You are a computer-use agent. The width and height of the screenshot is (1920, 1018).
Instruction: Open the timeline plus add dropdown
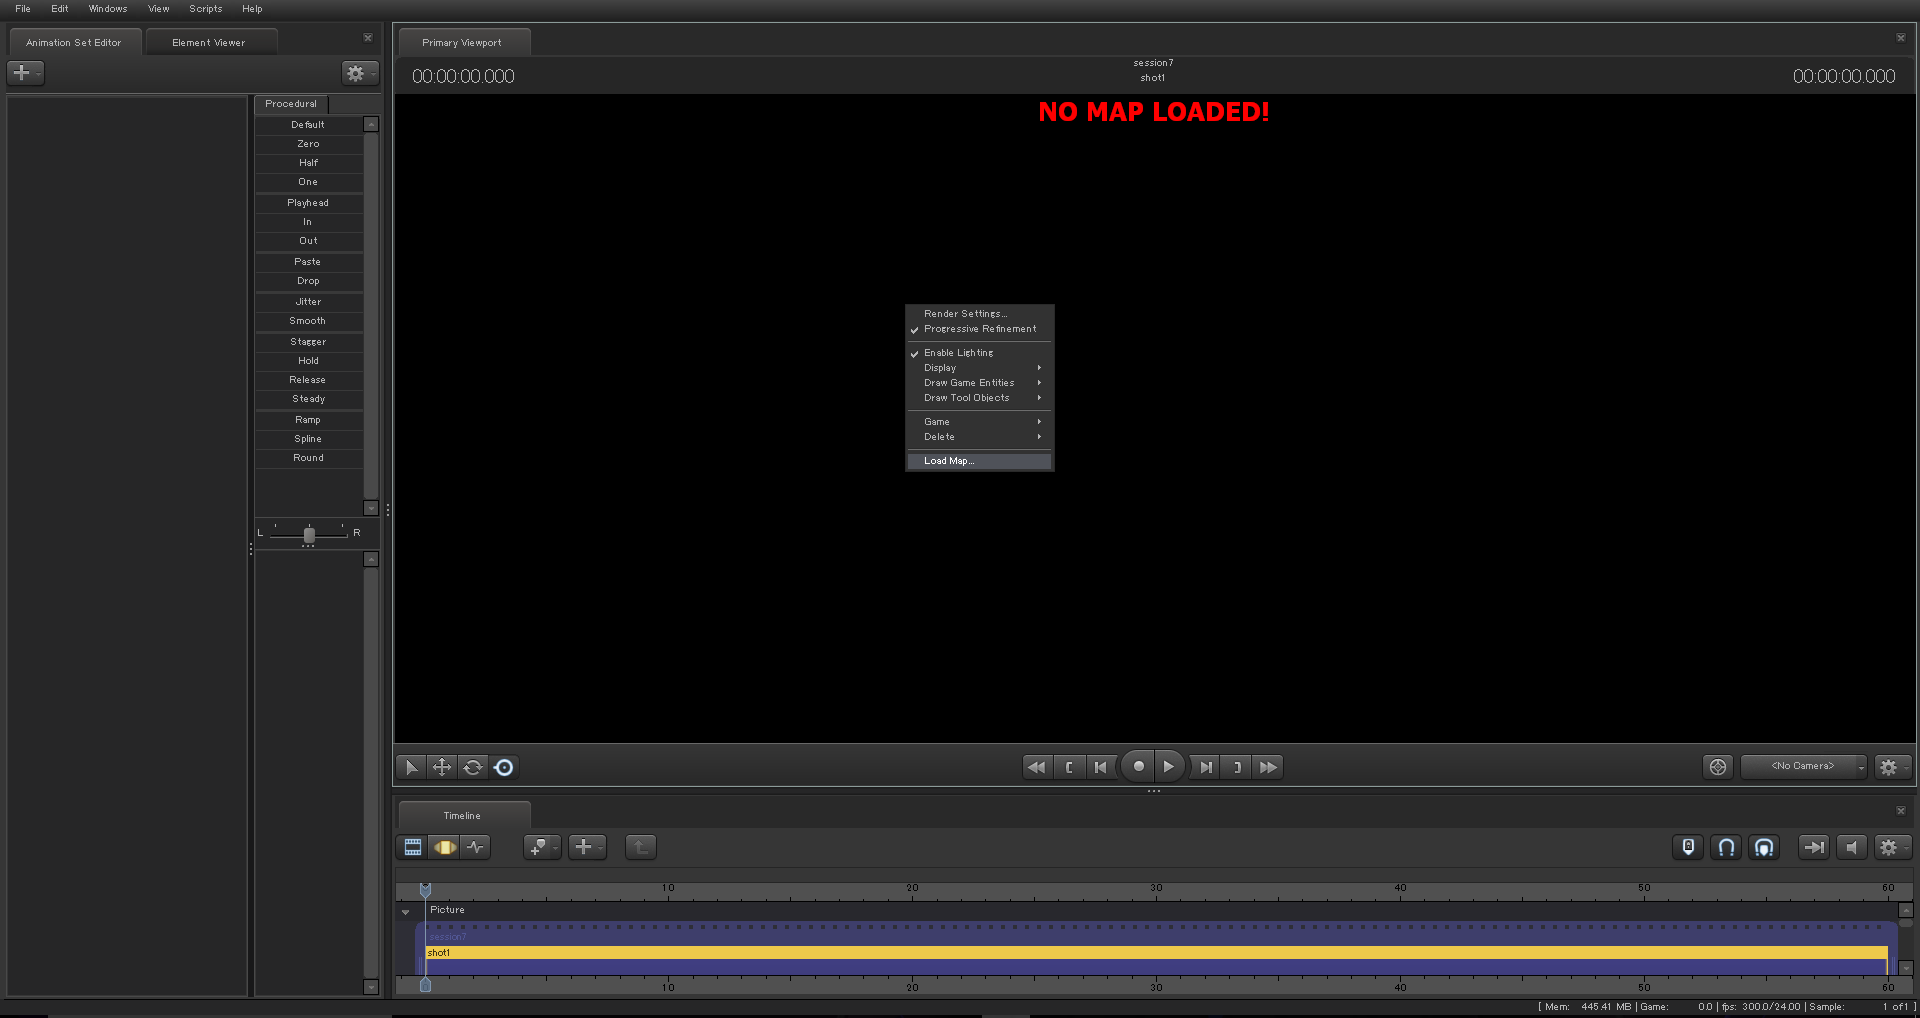pyautogui.click(x=587, y=847)
